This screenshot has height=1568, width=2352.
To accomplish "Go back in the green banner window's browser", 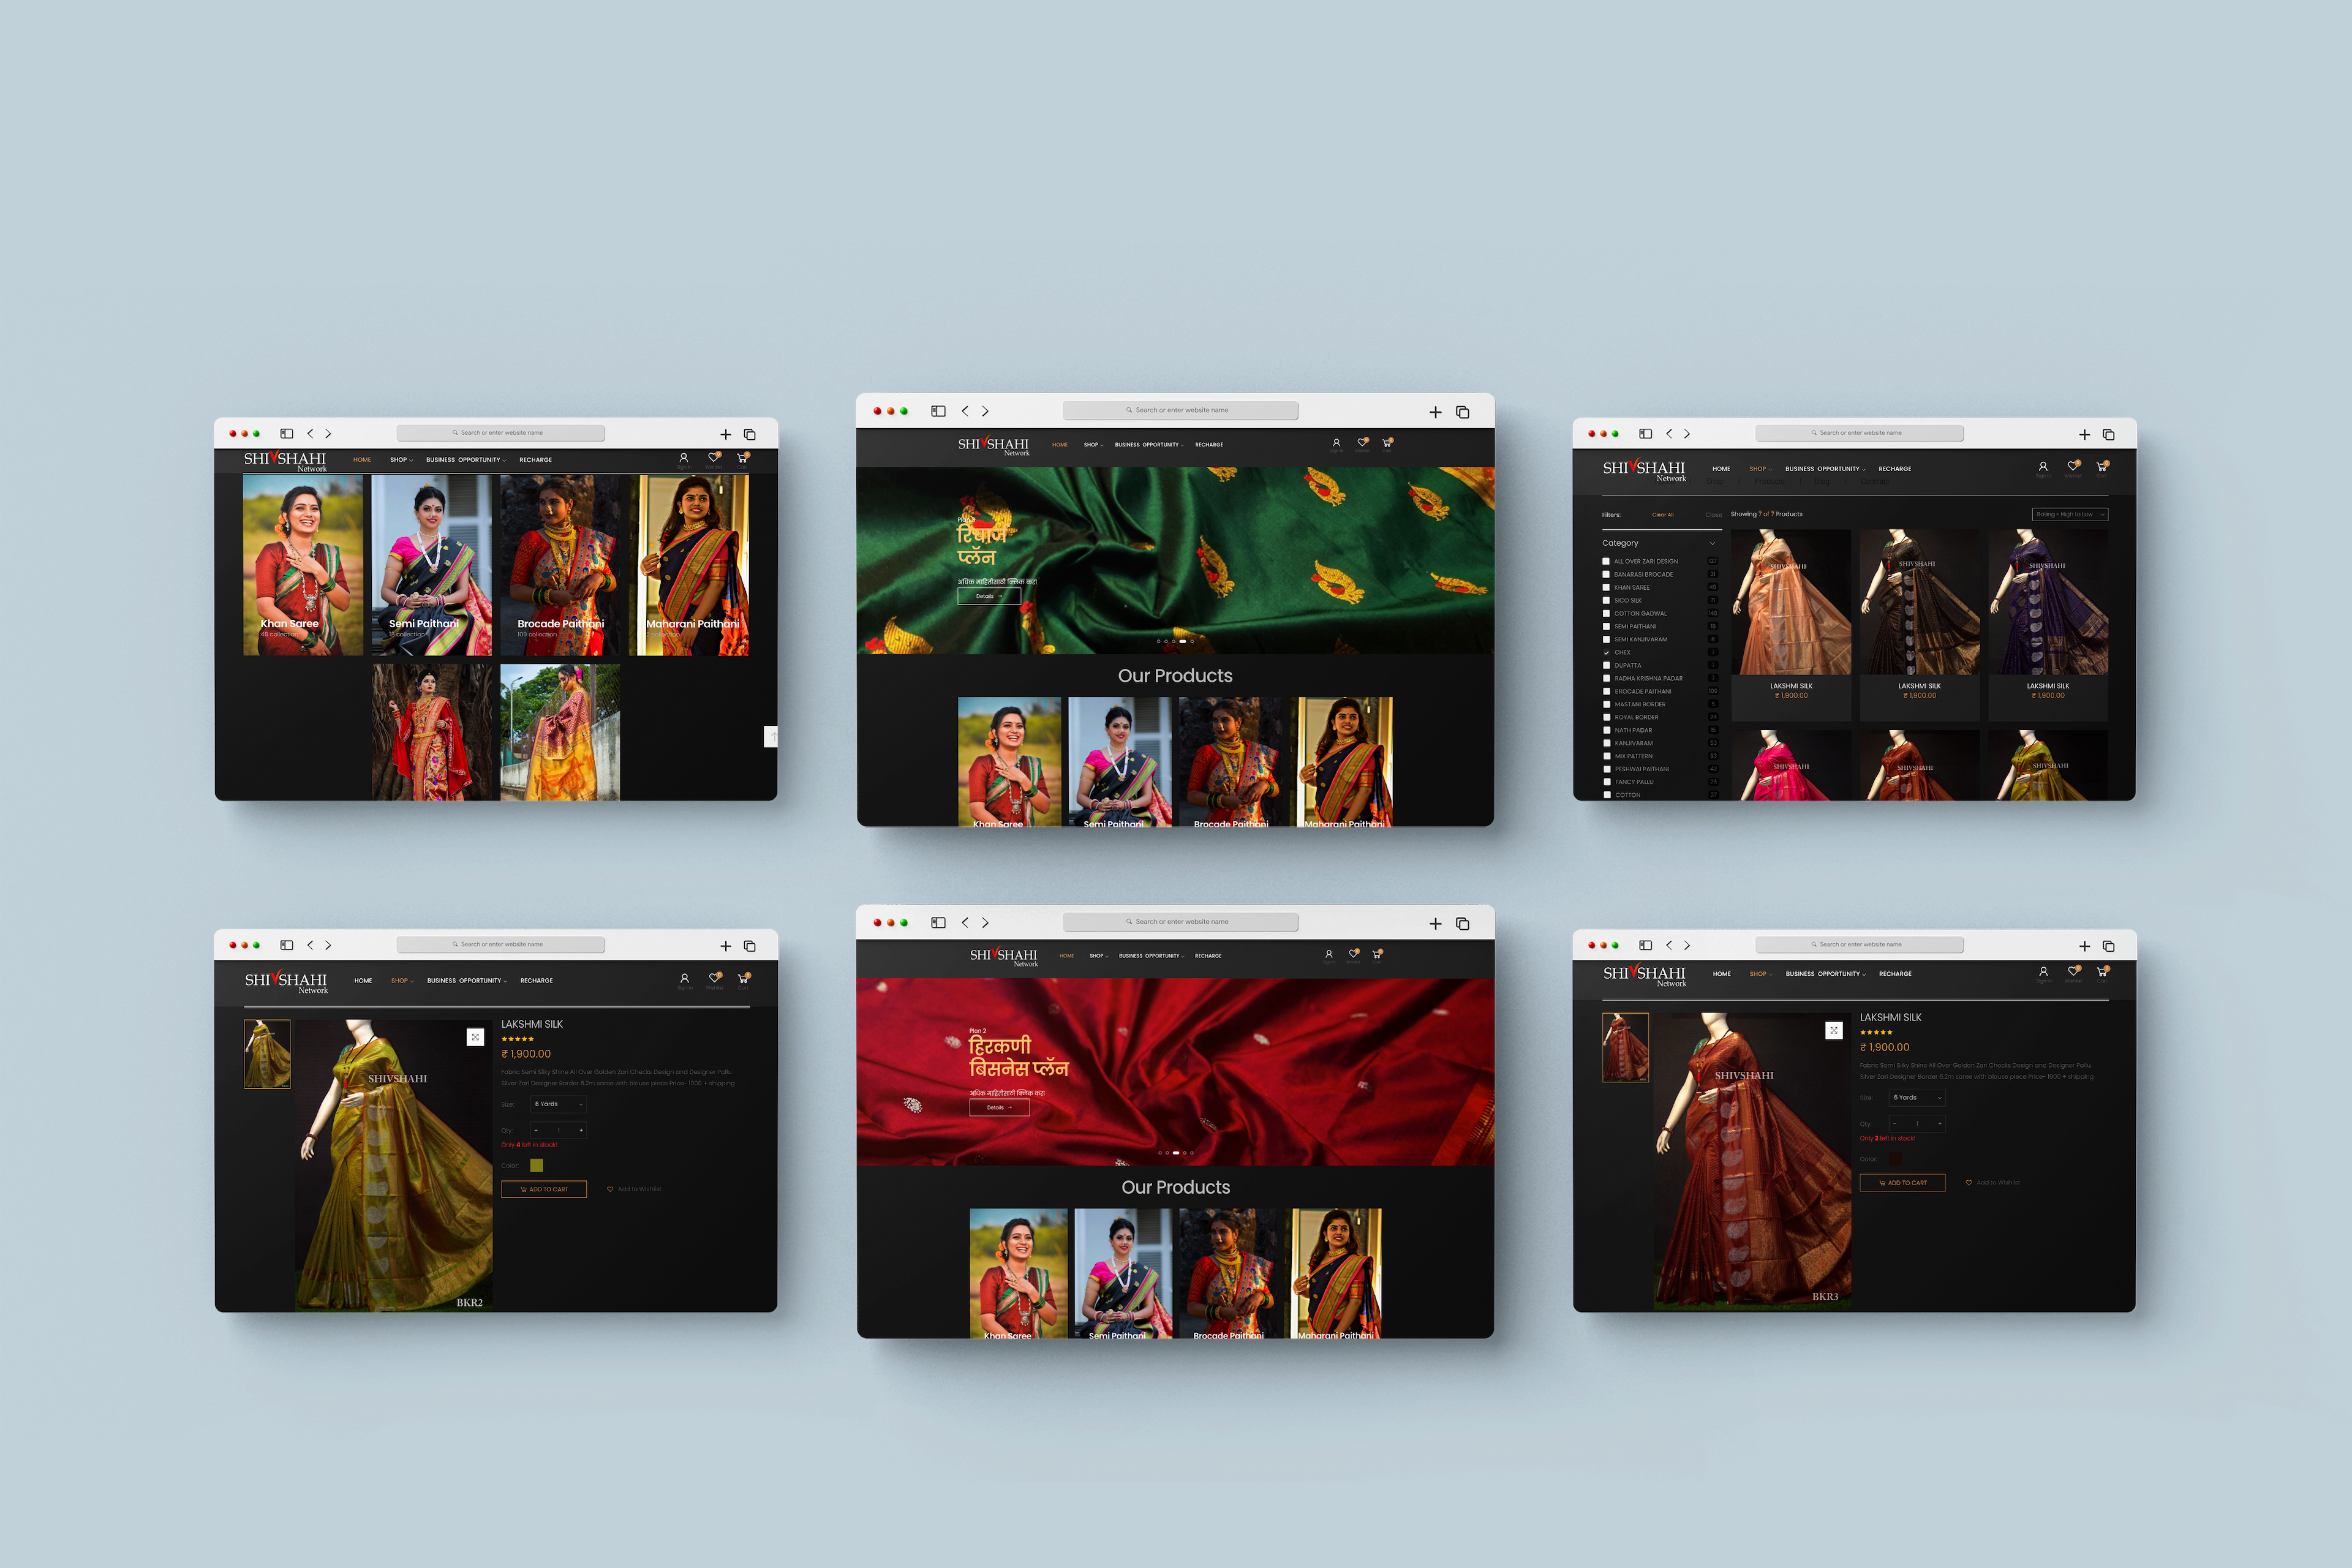I will pyautogui.click(x=965, y=411).
